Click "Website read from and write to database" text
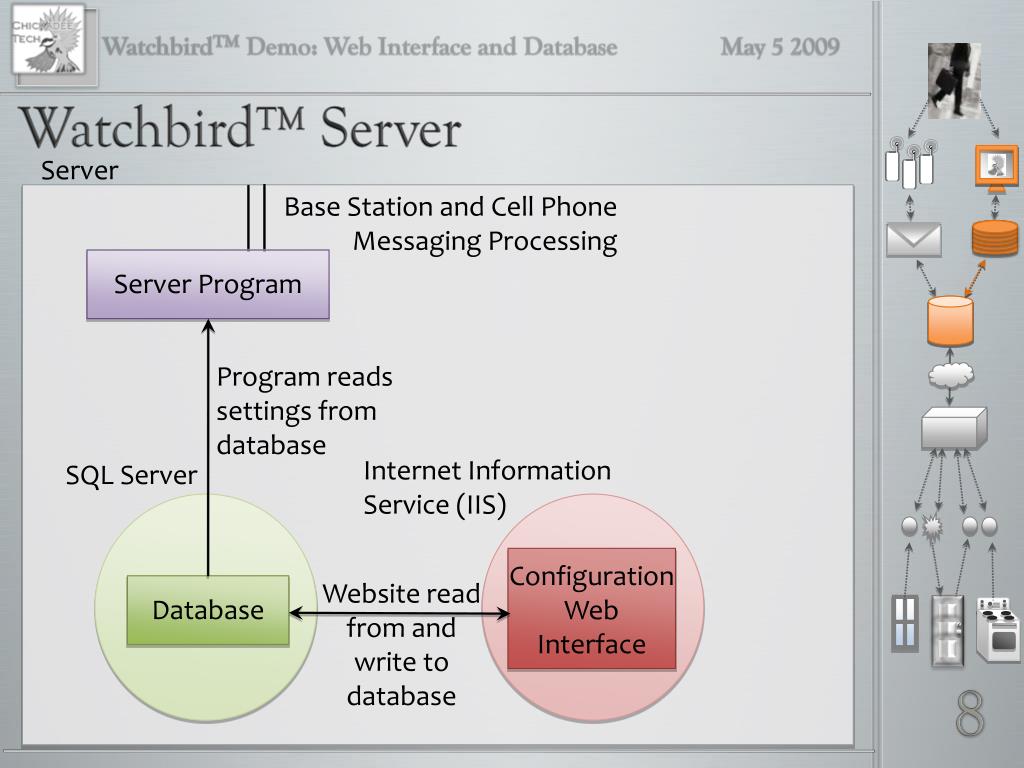The image size is (1024, 768). [401, 645]
